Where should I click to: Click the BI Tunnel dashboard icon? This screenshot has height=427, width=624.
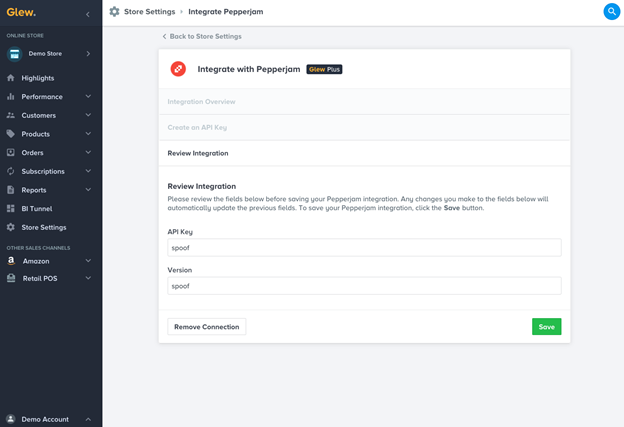click(11, 209)
